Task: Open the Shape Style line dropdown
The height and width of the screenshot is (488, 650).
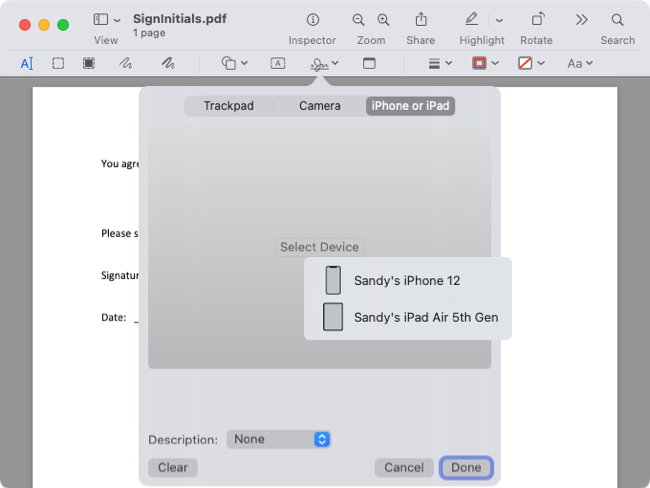Action: pyautogui.click(x=439, y=63)
